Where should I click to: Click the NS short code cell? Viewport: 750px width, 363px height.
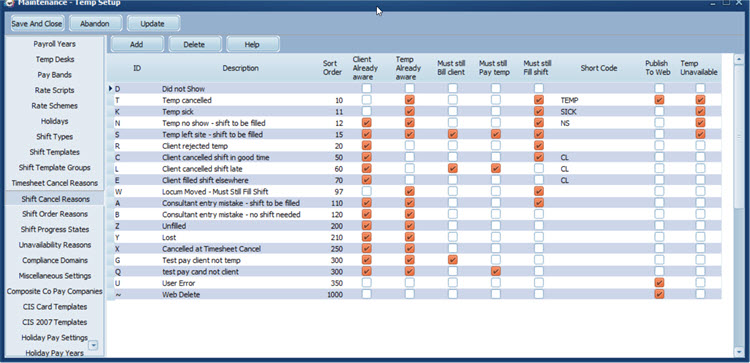tap(564, 123)
